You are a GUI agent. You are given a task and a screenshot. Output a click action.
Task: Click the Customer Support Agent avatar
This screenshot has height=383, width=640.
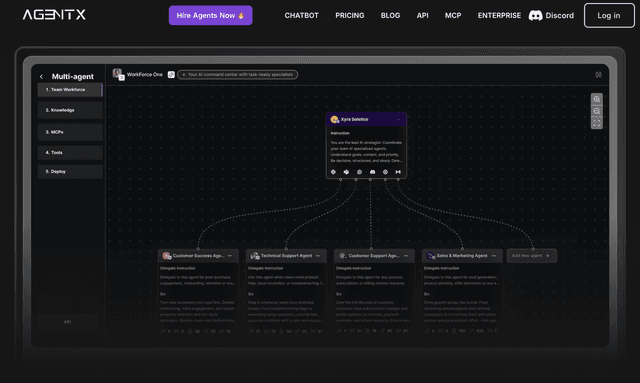[342, 256]
